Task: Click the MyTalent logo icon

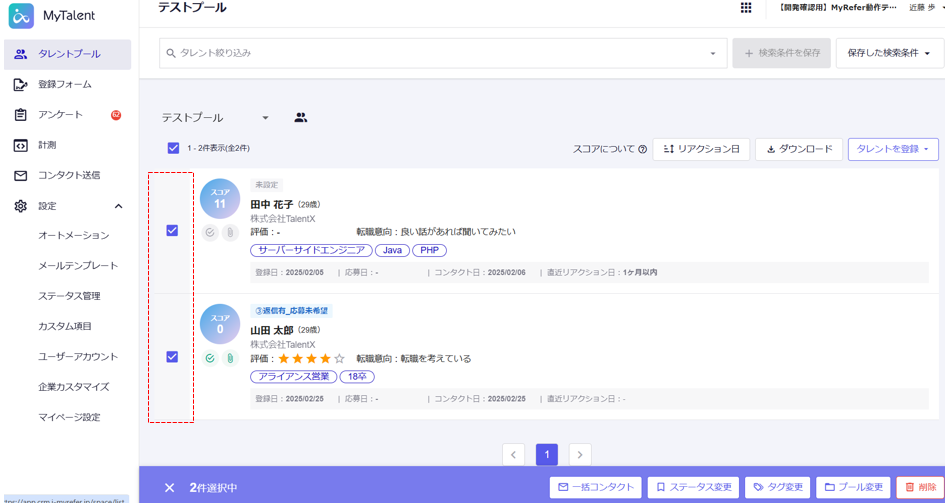Action: 21,16
